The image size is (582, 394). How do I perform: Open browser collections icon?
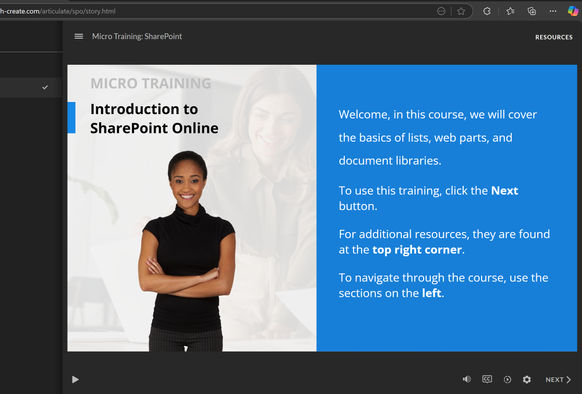(x=532, y=11)
